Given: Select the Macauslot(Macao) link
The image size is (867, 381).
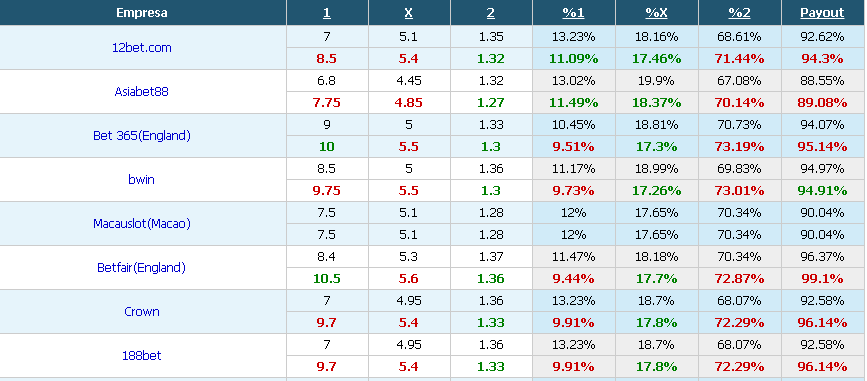Looking at the screenshot, I should click(142, 224).
